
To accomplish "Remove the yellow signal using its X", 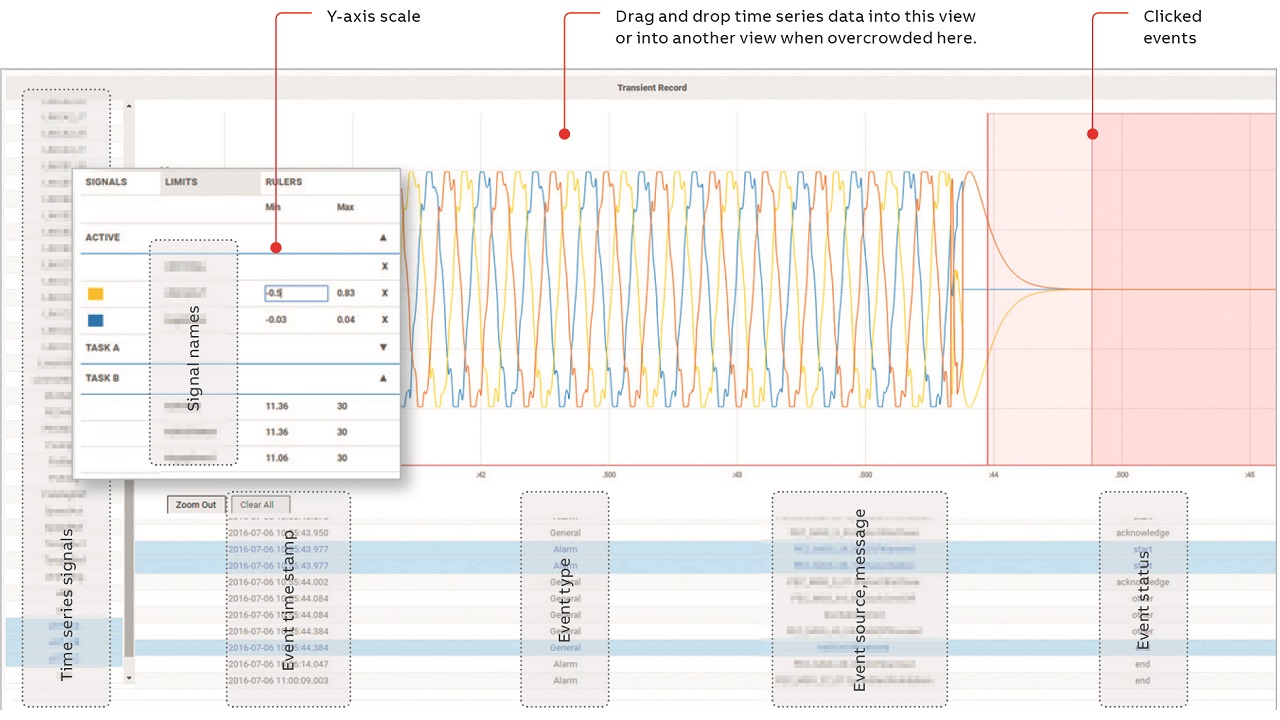I will pos(384,293).
